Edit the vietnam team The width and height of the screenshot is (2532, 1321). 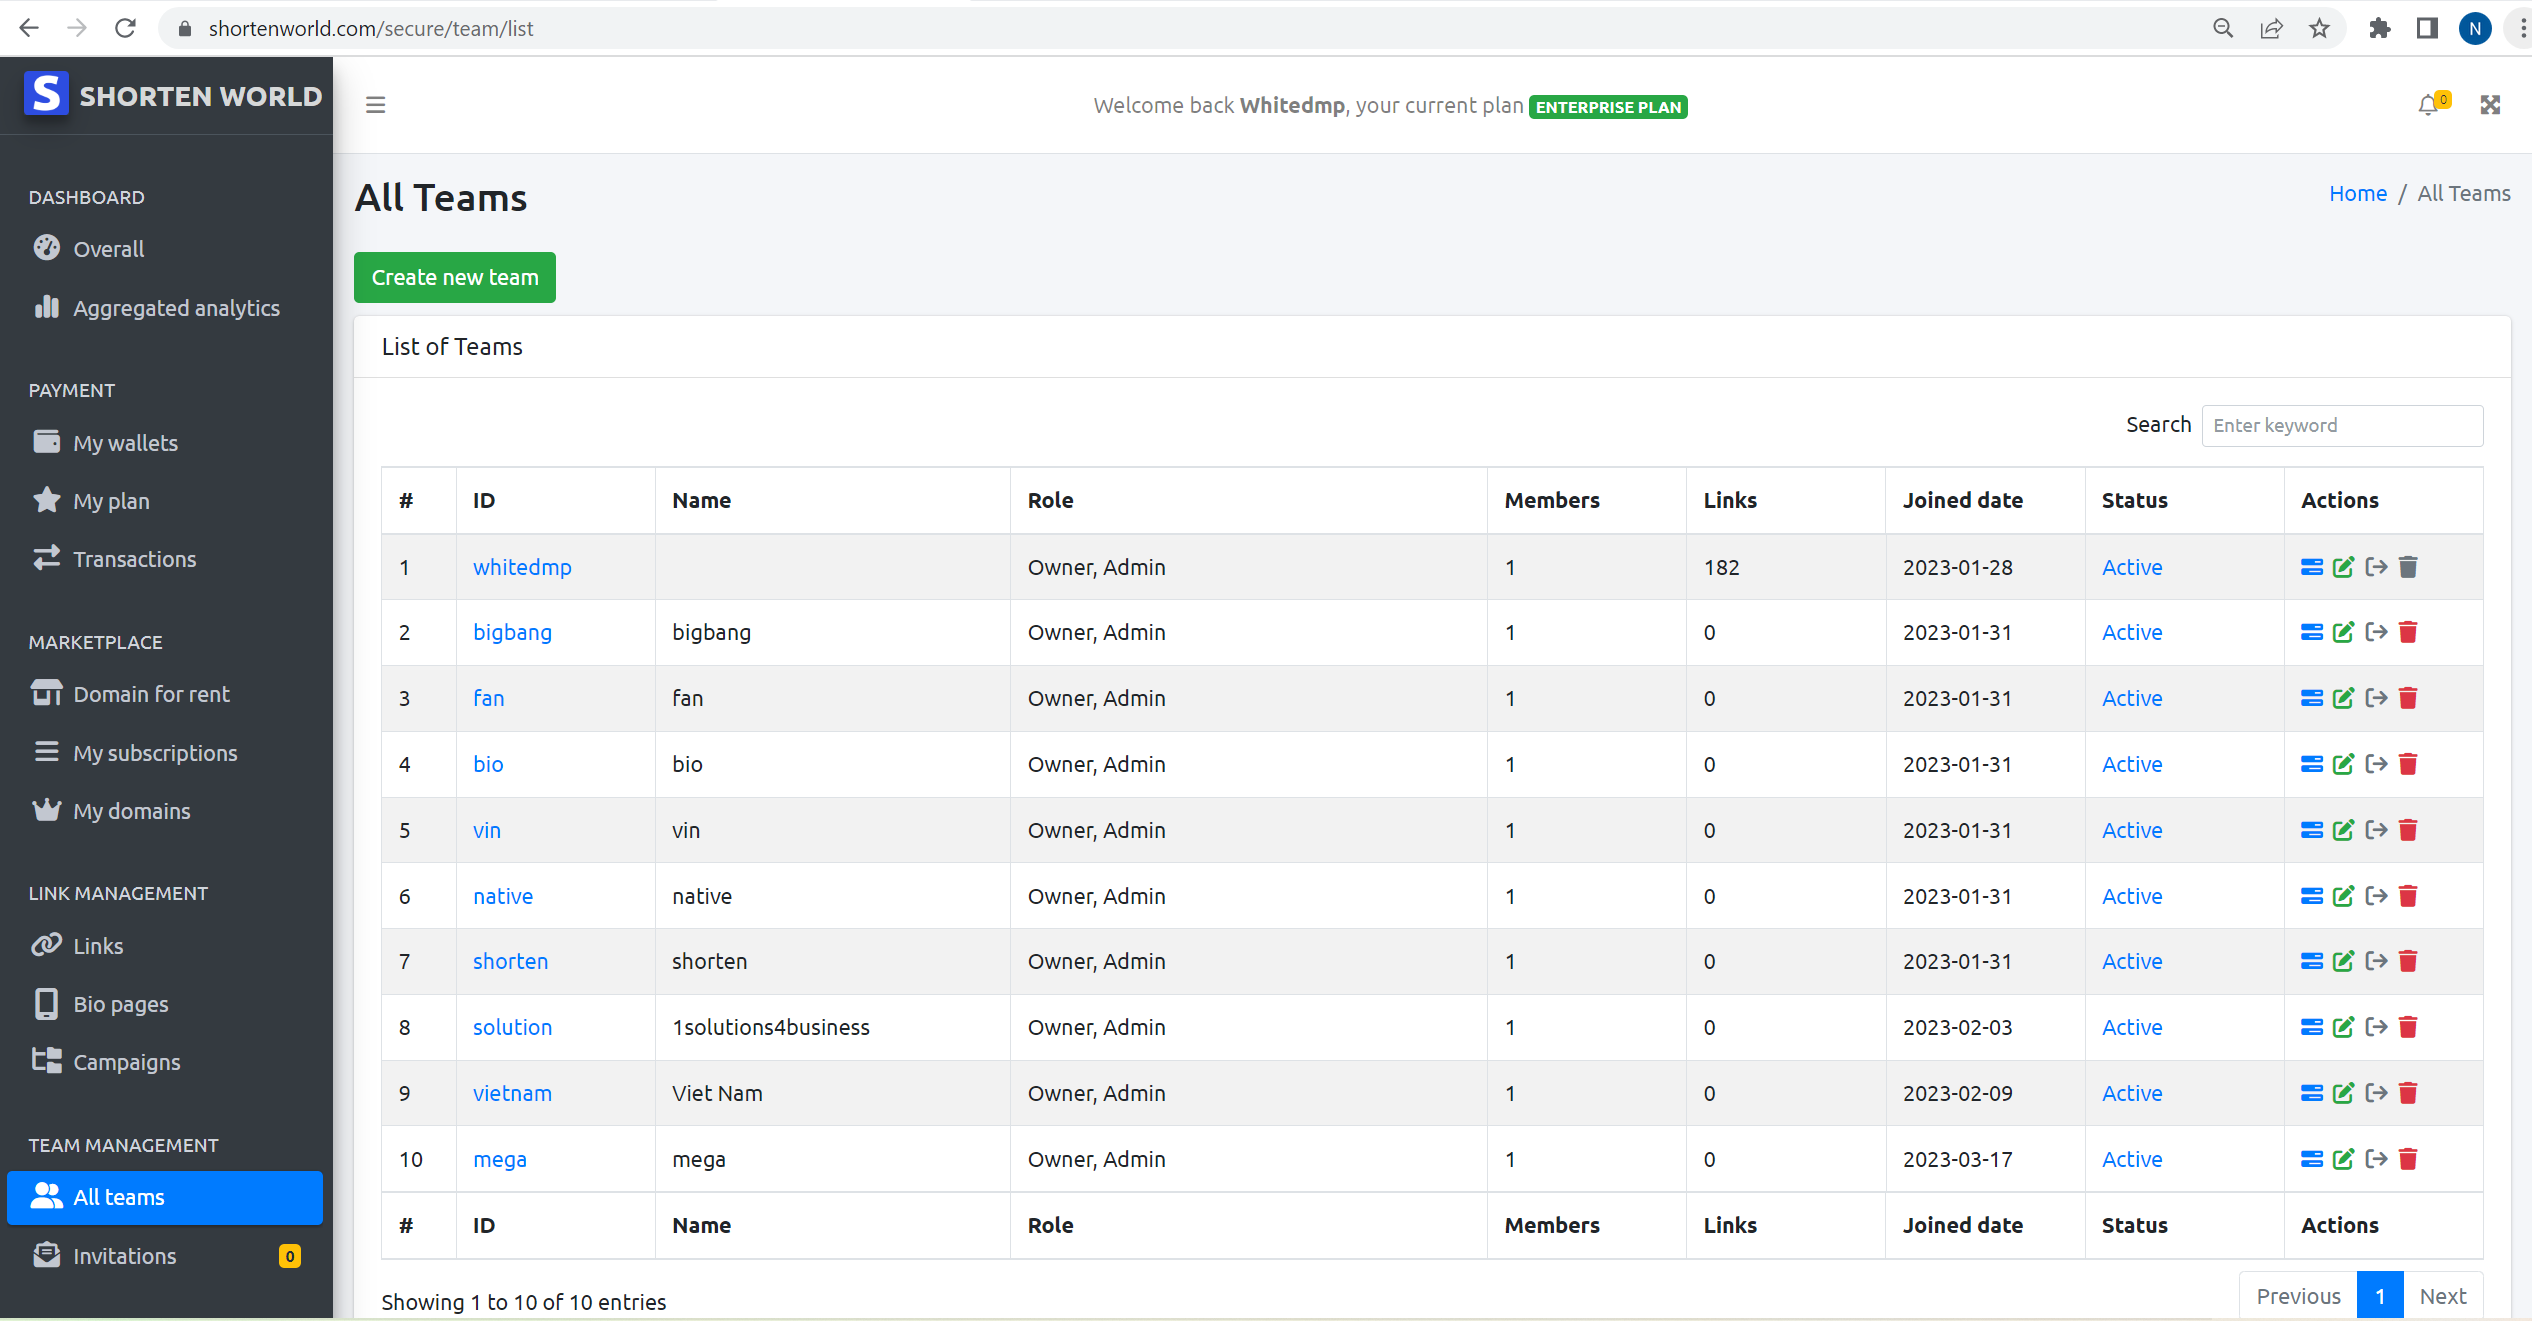(2343, 1093)
